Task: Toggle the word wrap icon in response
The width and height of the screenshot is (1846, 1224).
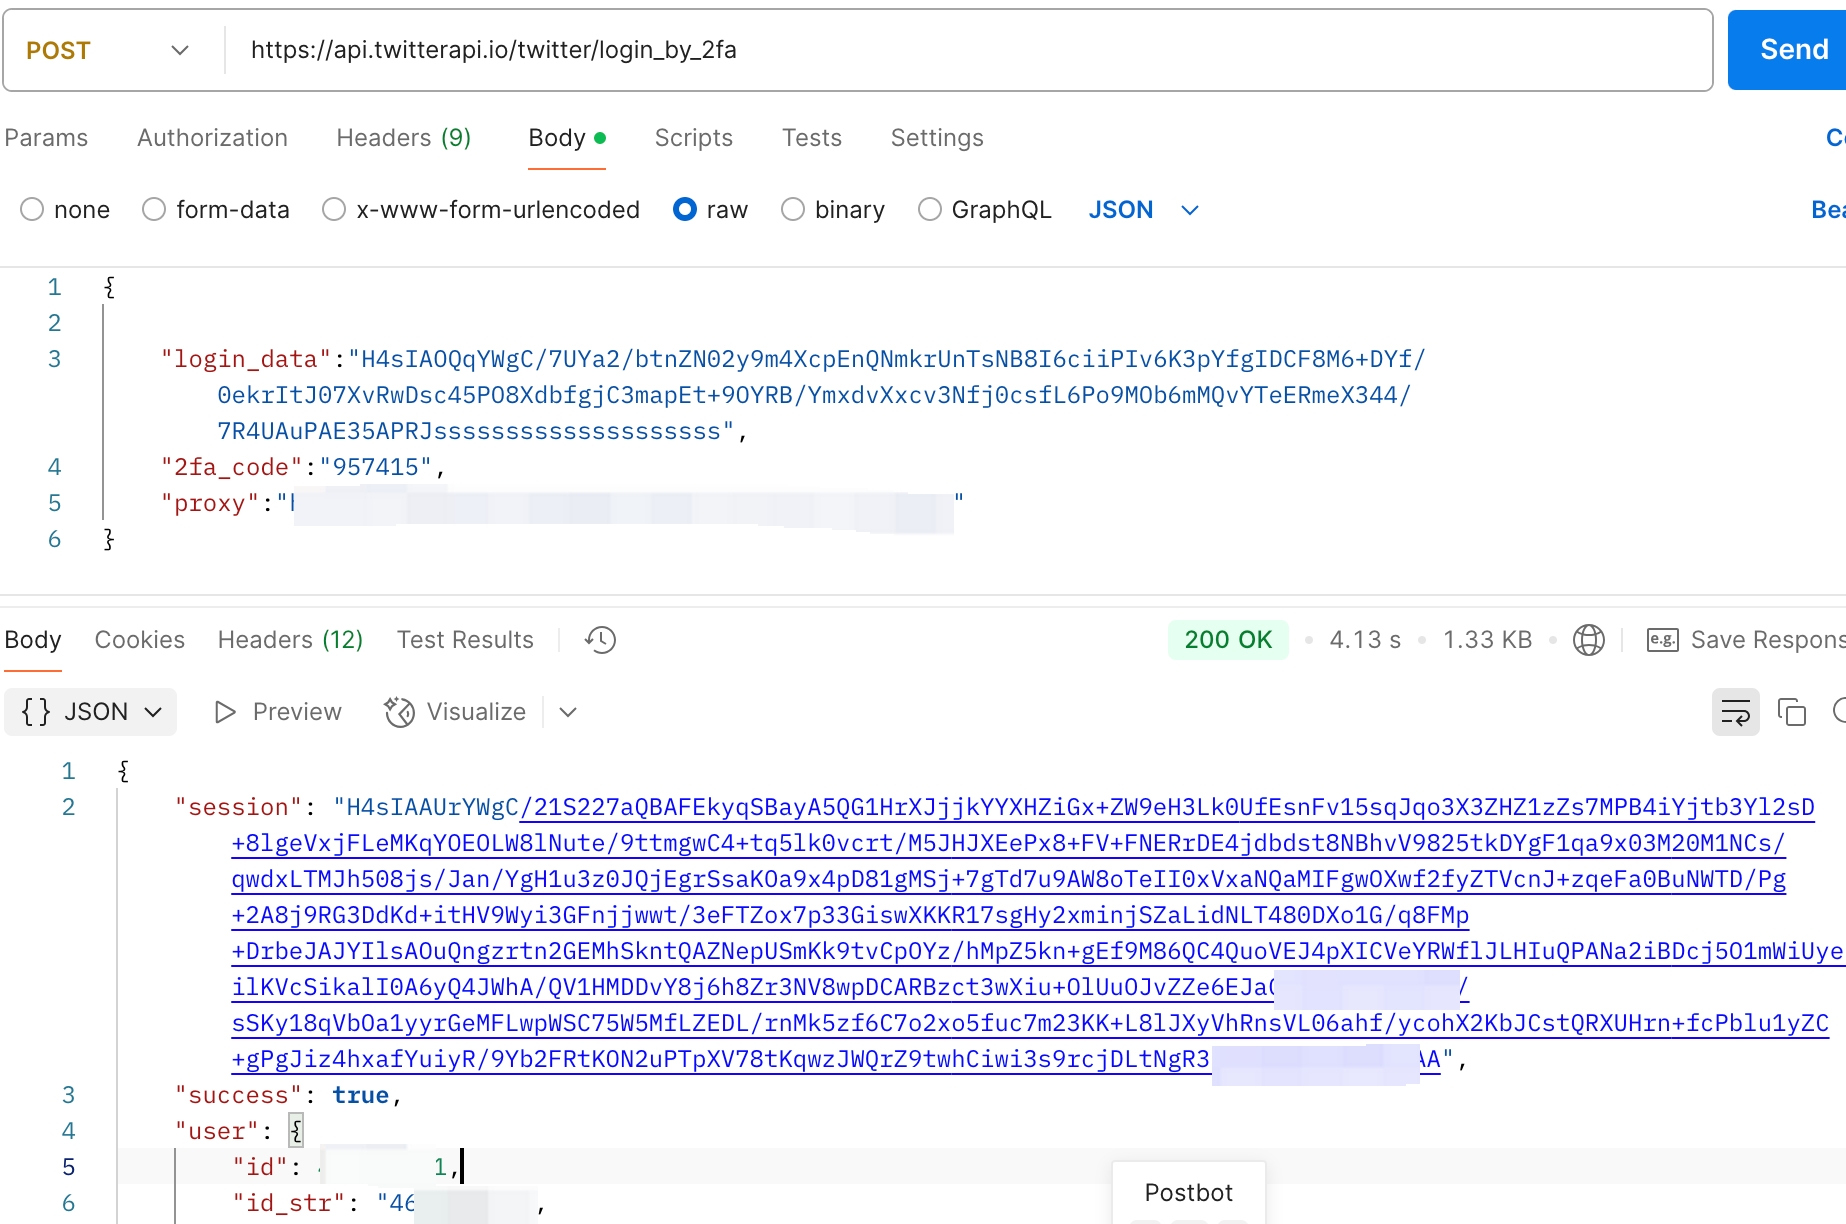Action: pos(1735,712)
